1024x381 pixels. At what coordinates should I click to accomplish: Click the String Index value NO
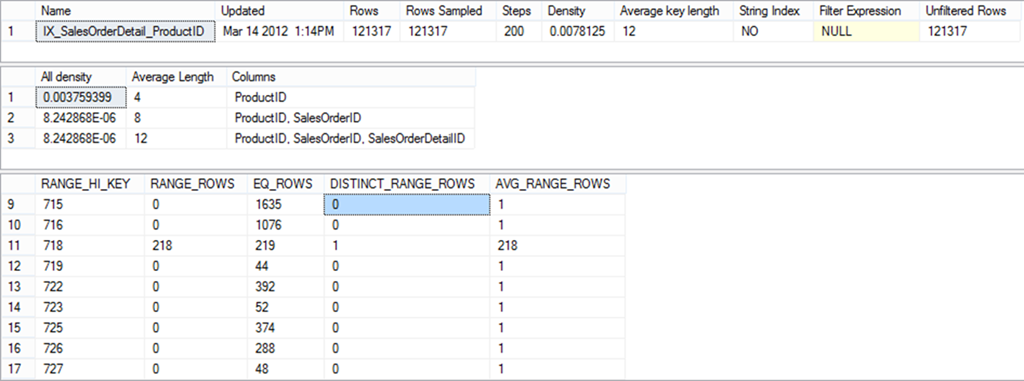(x=774, y=31)
